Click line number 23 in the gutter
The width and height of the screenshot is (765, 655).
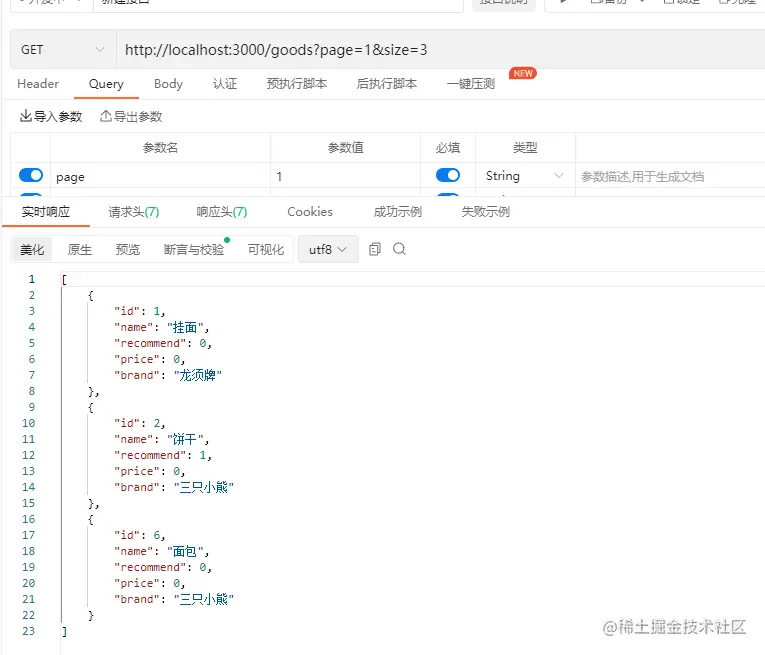[x=29, y=631]
